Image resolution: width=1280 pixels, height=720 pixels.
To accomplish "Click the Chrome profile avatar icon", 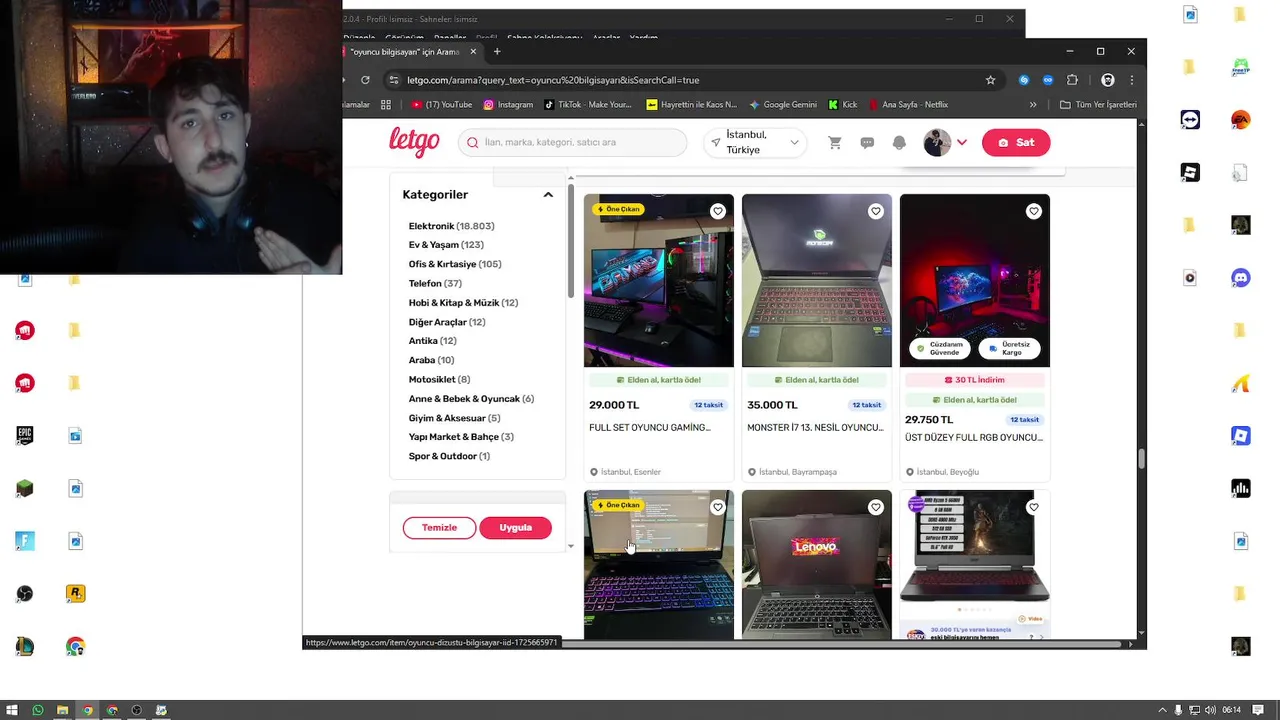I will coord(1107,80).
